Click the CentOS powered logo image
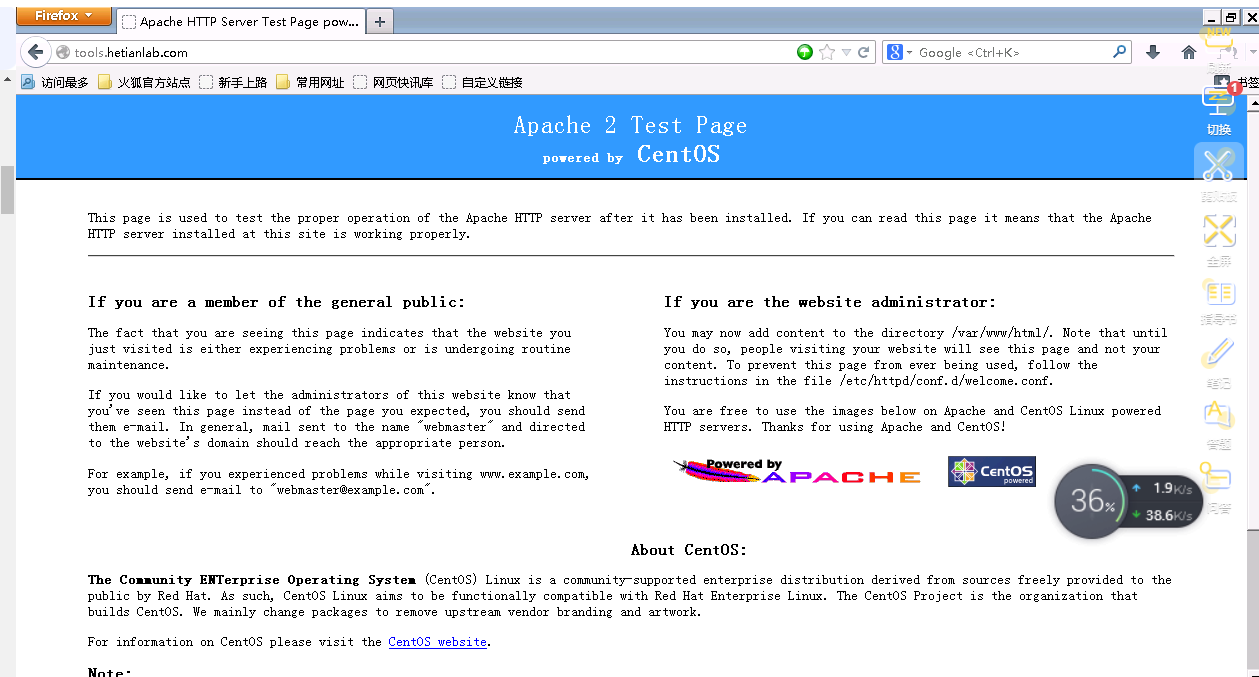The image size is (1259, 677). point(992,472)
